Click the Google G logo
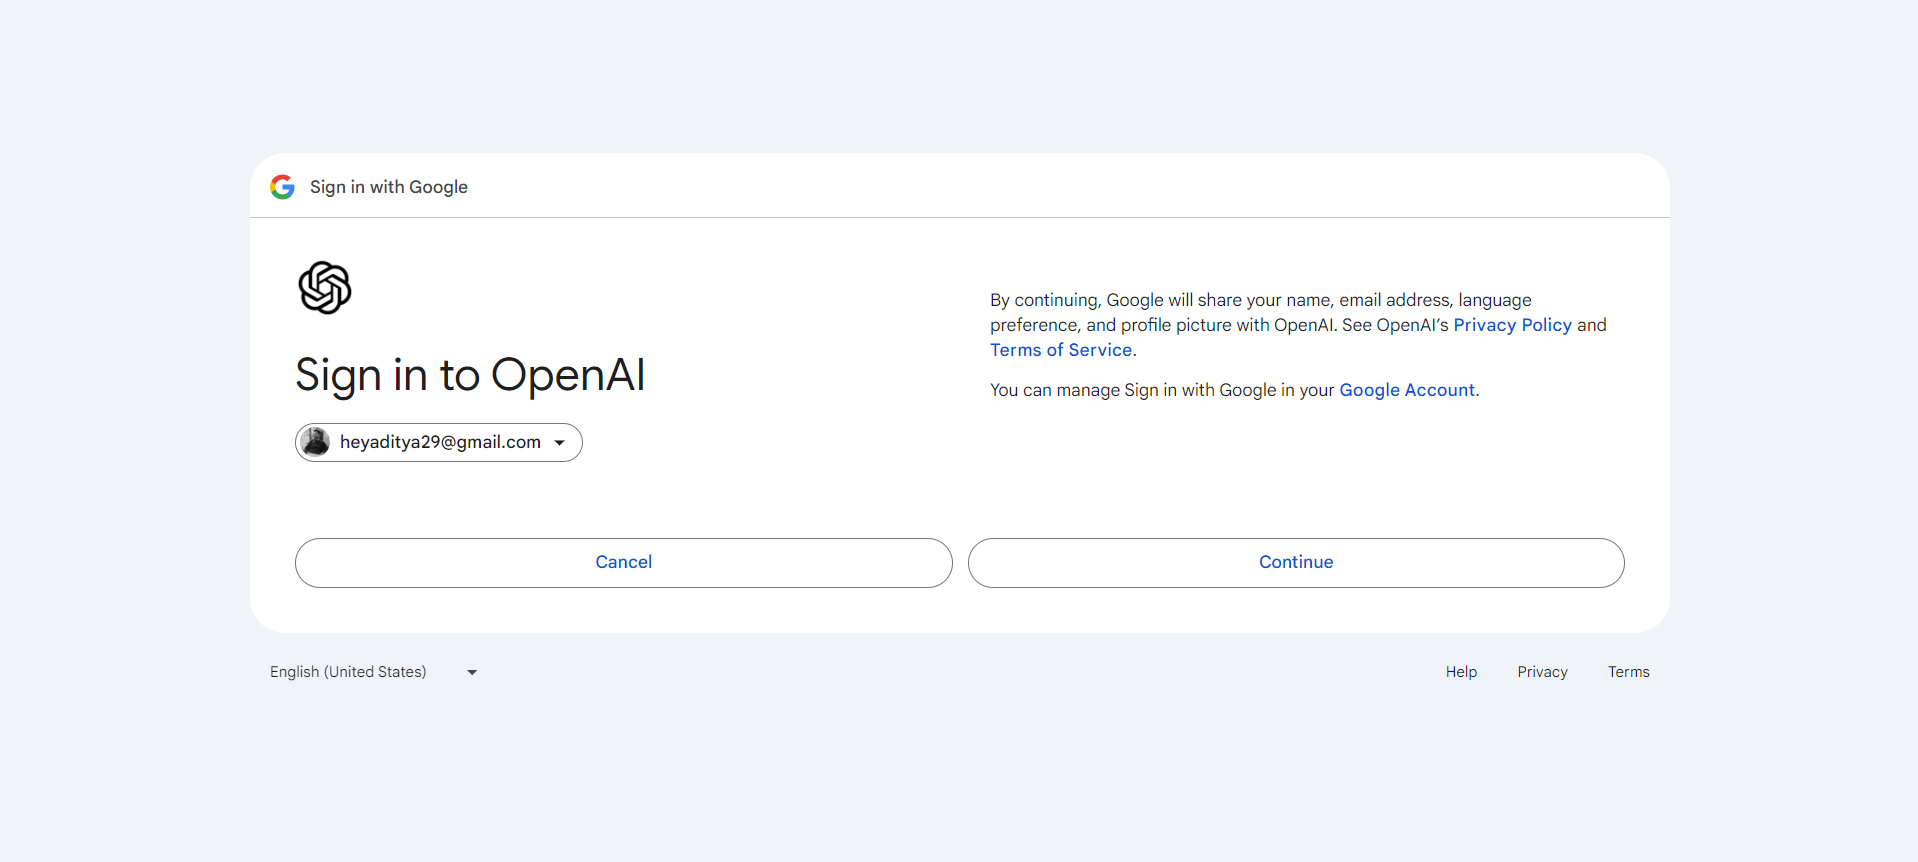Screen dimensions: 1918x862 (x=283, y=187)
